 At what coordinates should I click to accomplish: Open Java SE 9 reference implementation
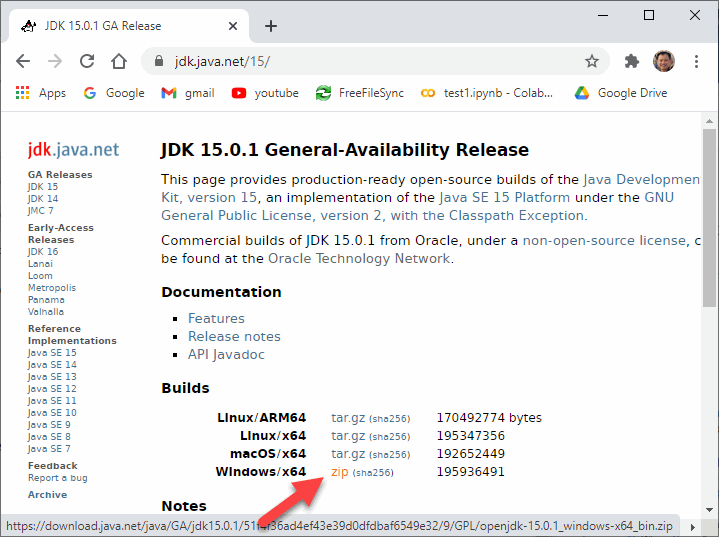(49, 425)
